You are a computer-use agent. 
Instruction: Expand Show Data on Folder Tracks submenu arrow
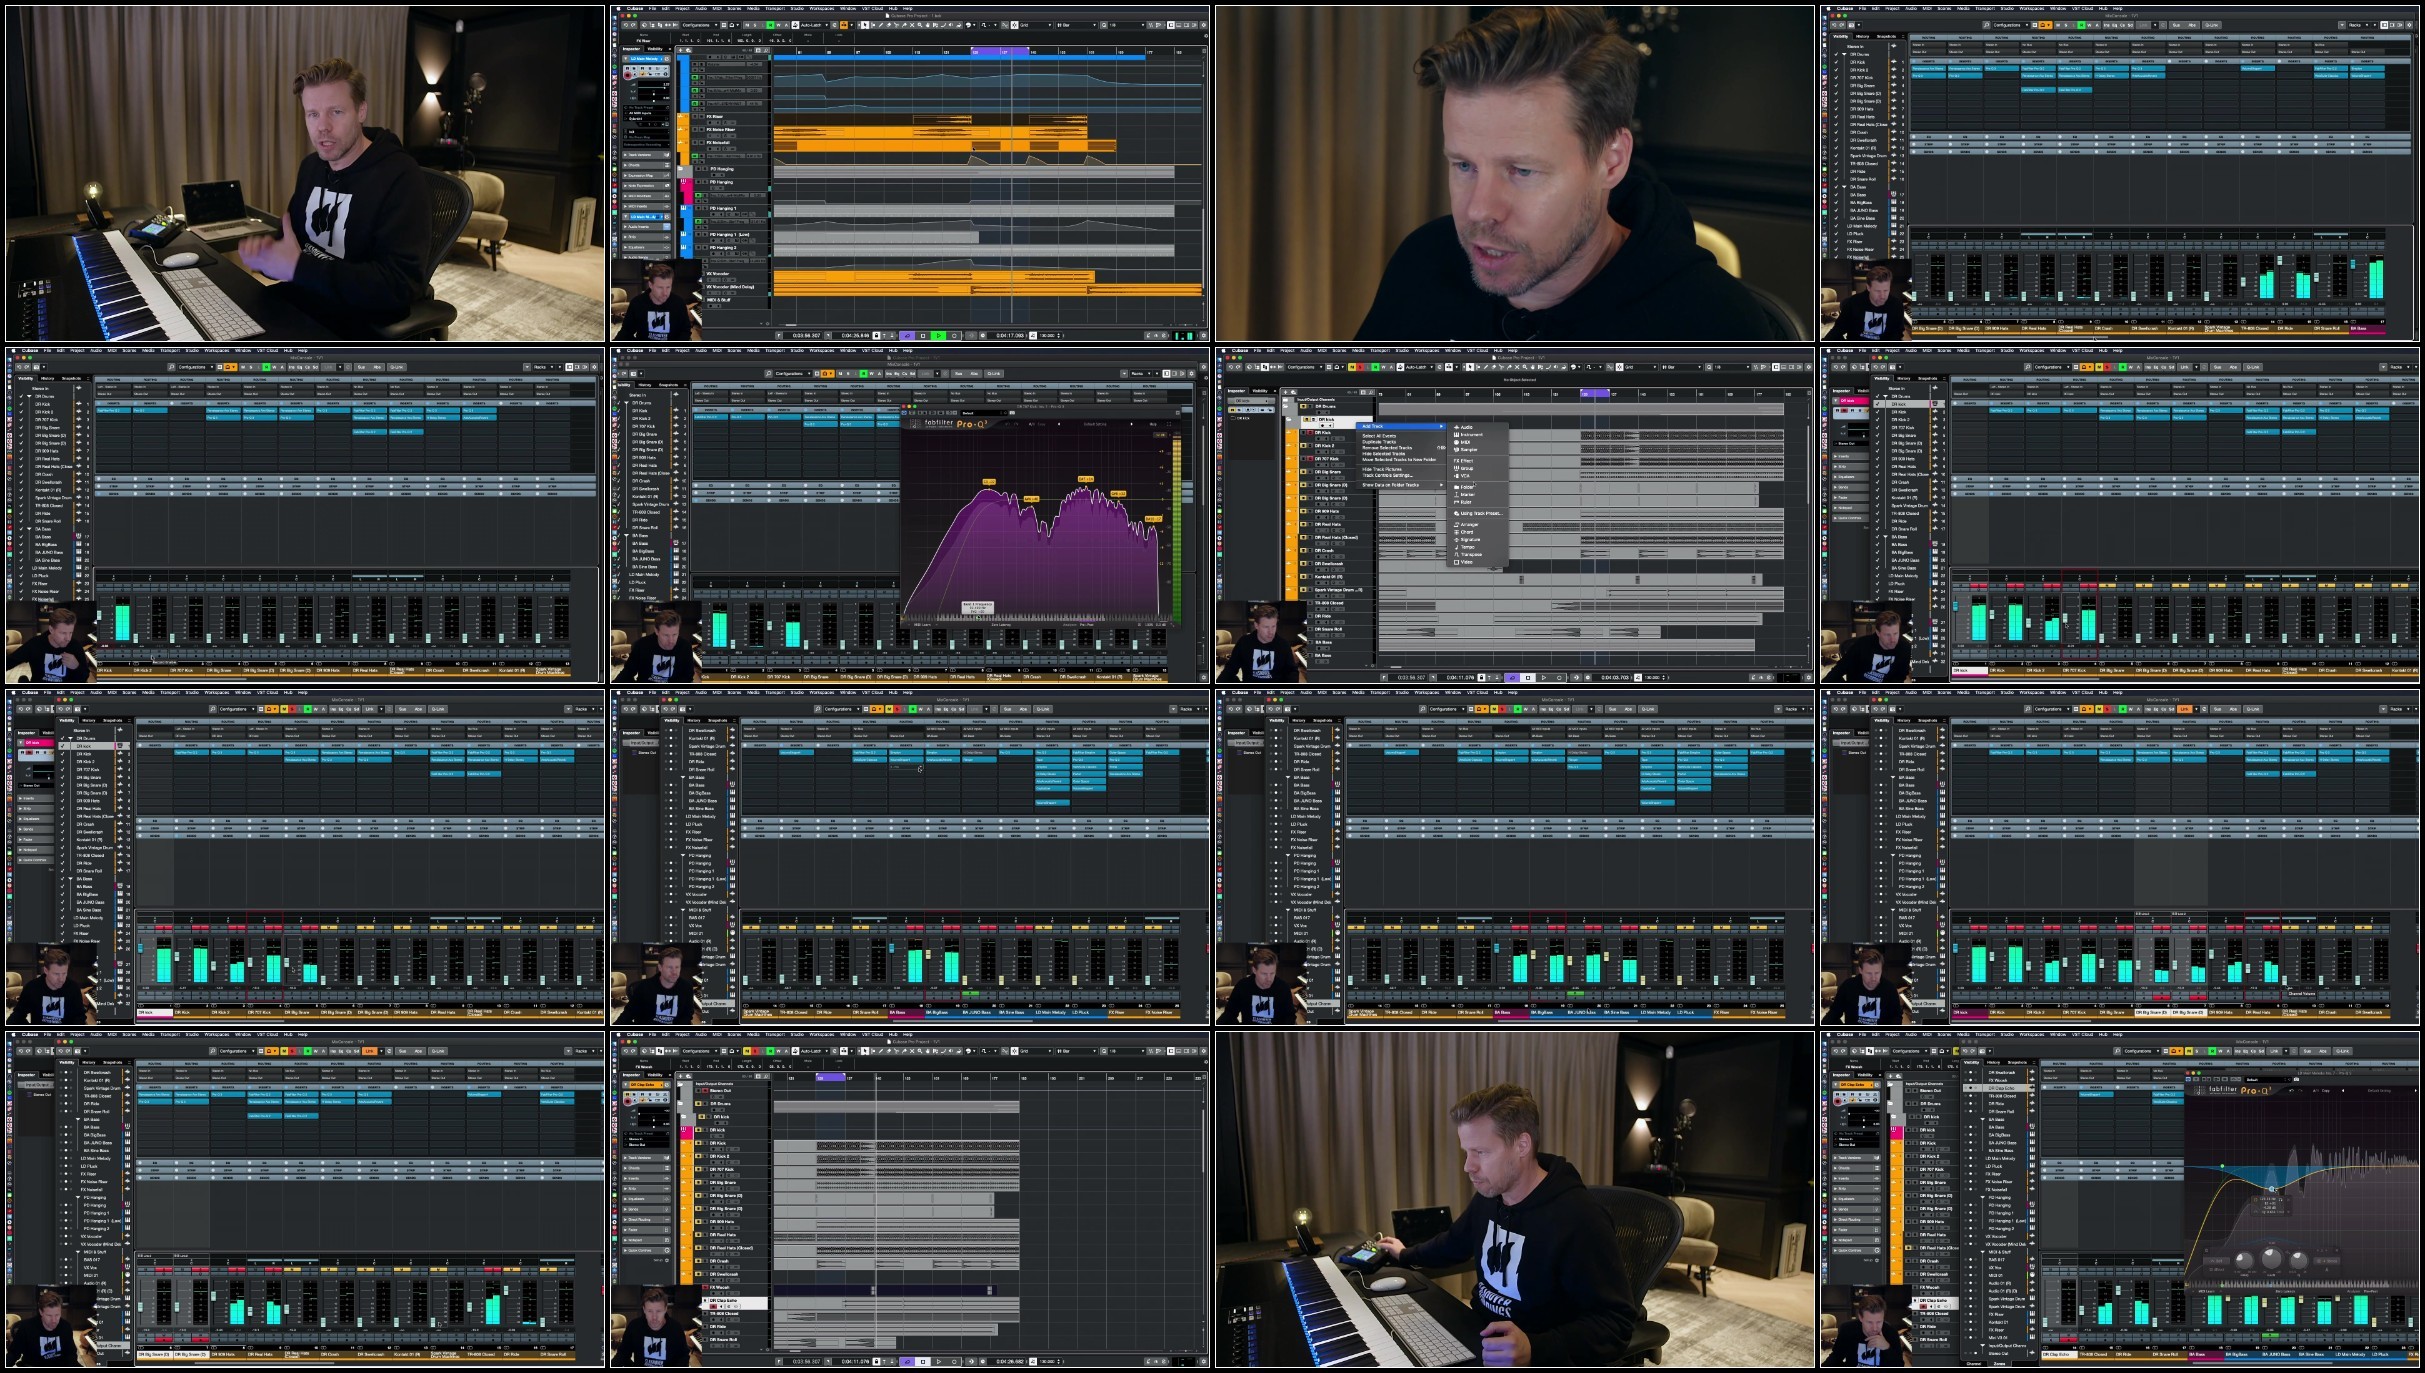(x=1441, y=485)
